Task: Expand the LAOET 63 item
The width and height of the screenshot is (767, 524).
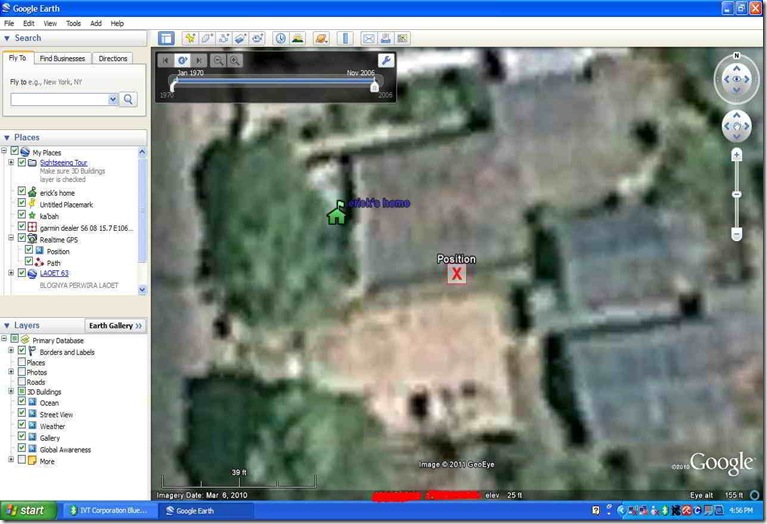Action: (11, 273)
